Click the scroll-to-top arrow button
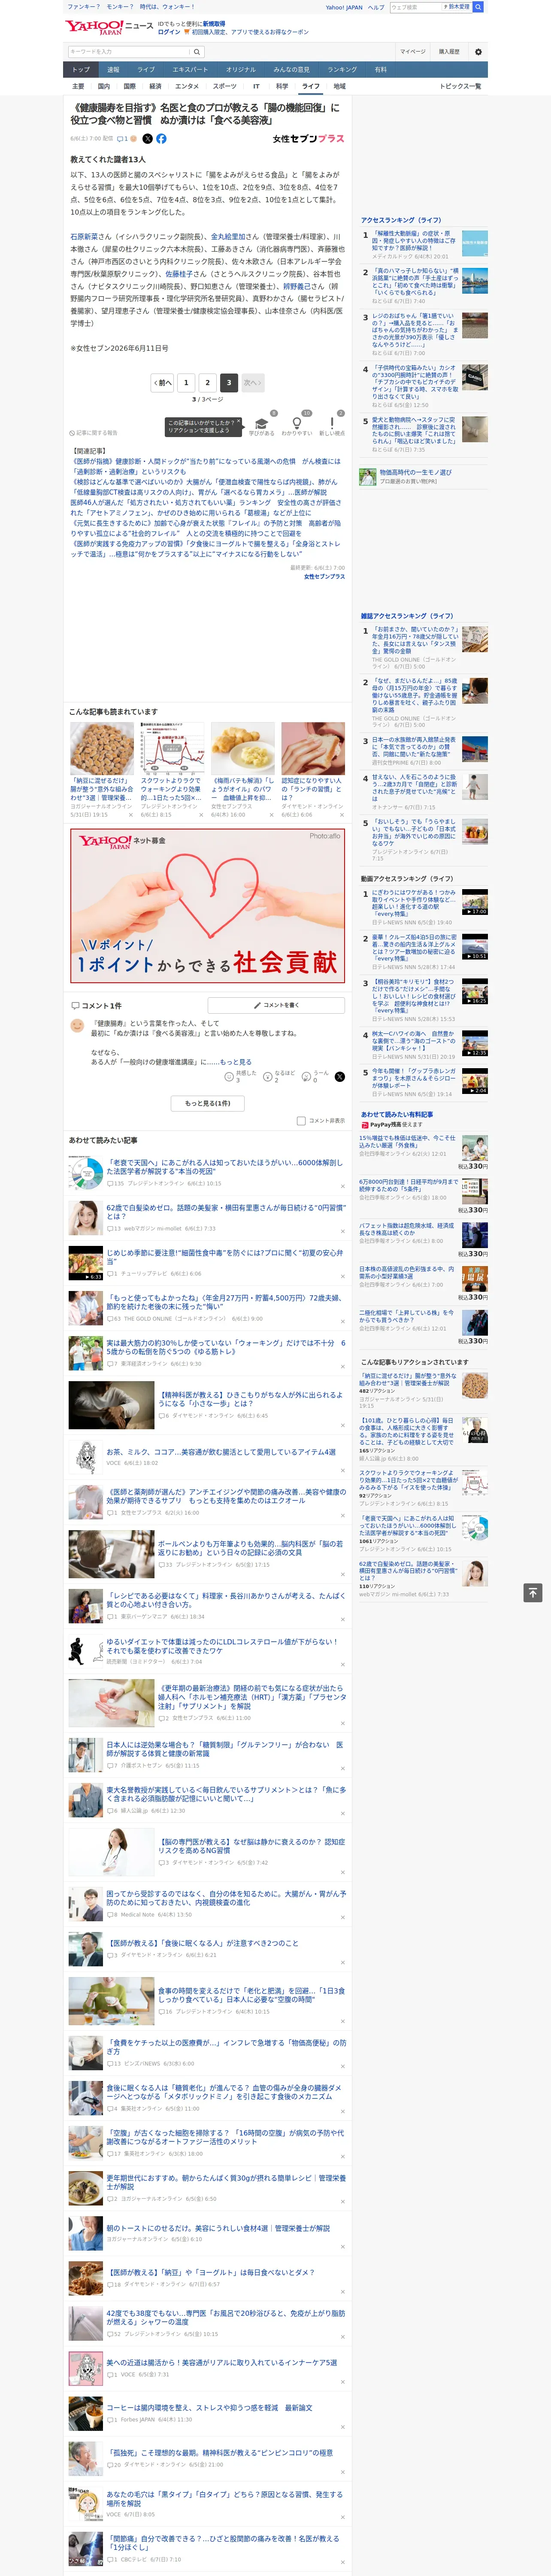The image size is (551, 2576). pyautogui.click(x=533, y=1592)
